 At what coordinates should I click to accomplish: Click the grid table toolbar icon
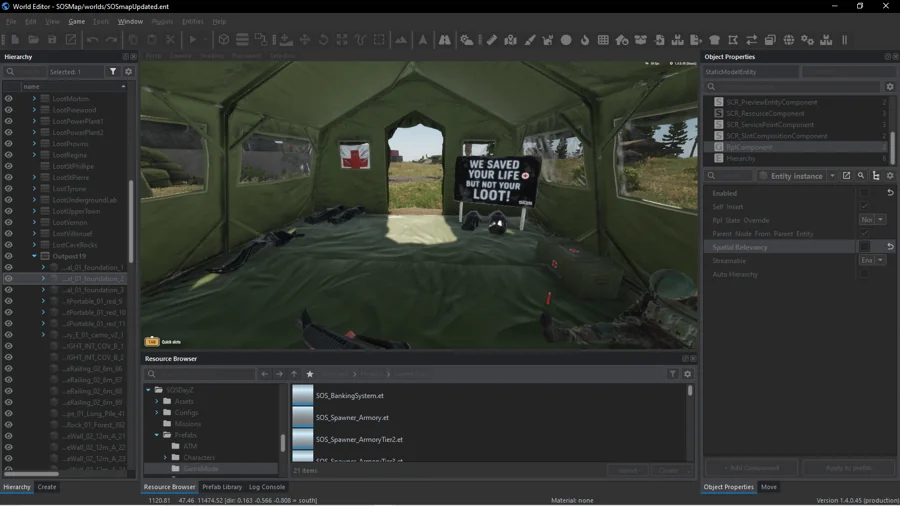pos(603,40)
